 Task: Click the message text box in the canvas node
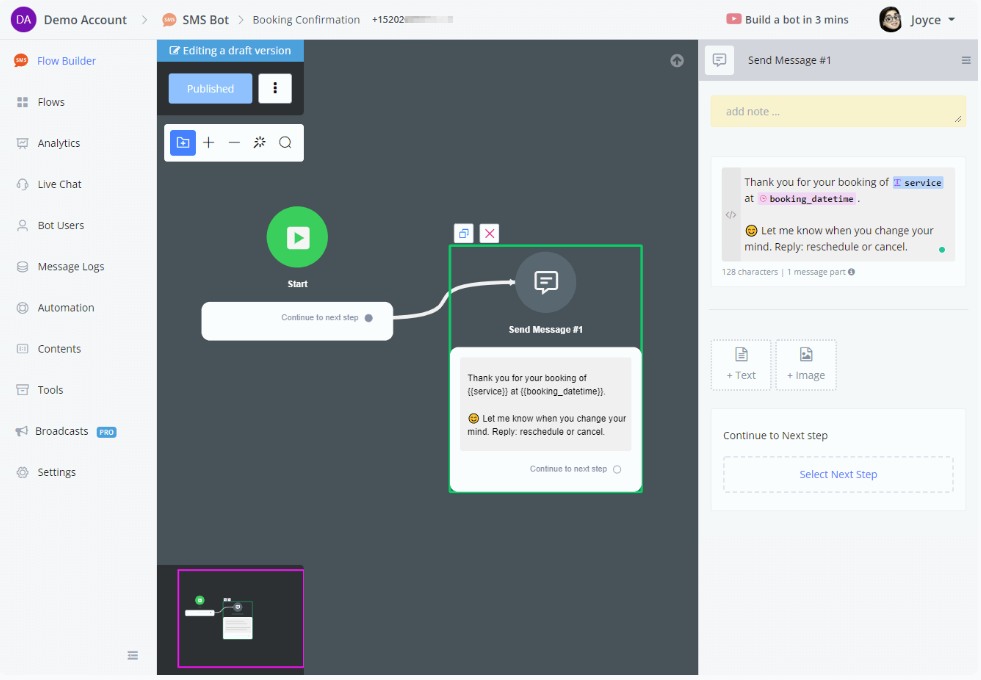(546, 404)
